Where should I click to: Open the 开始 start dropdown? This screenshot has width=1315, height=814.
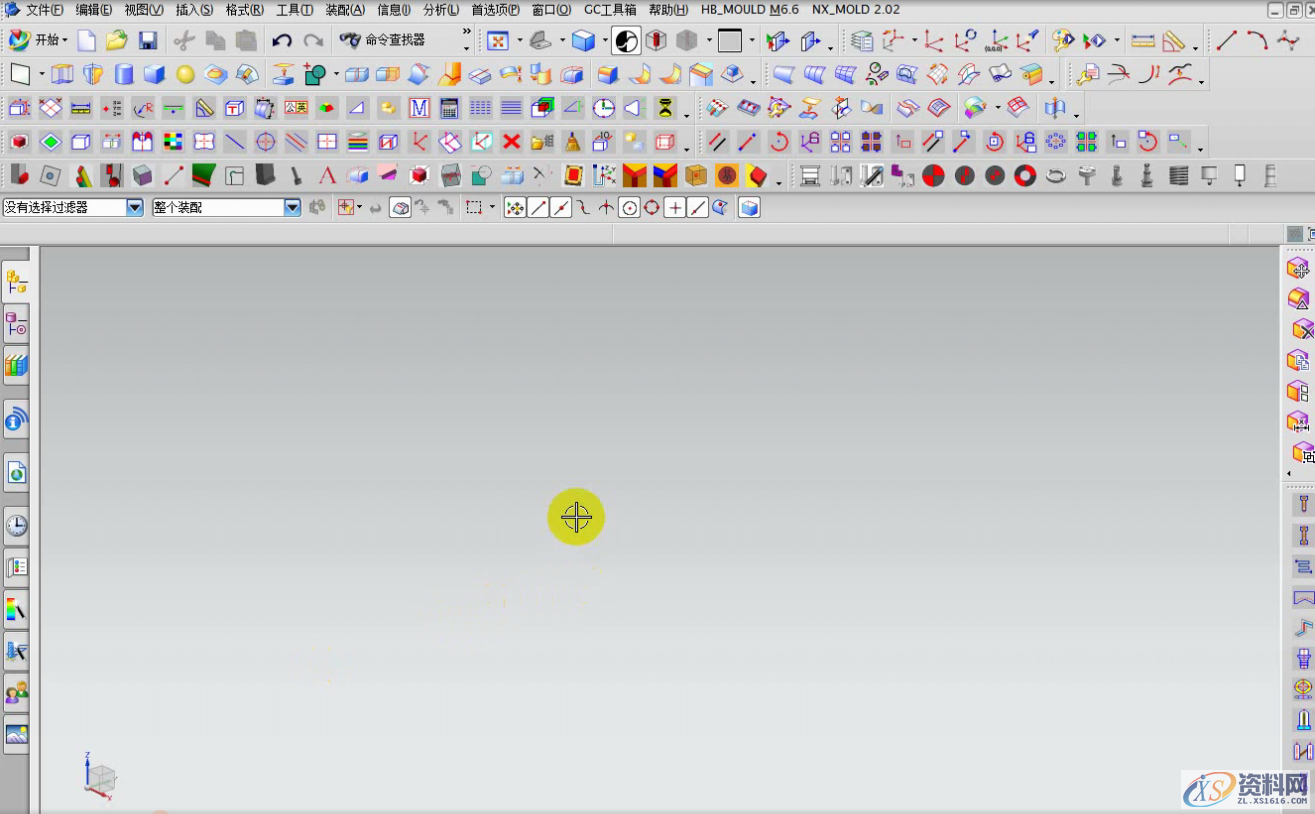pyautogui.click(x=40, y=41)
